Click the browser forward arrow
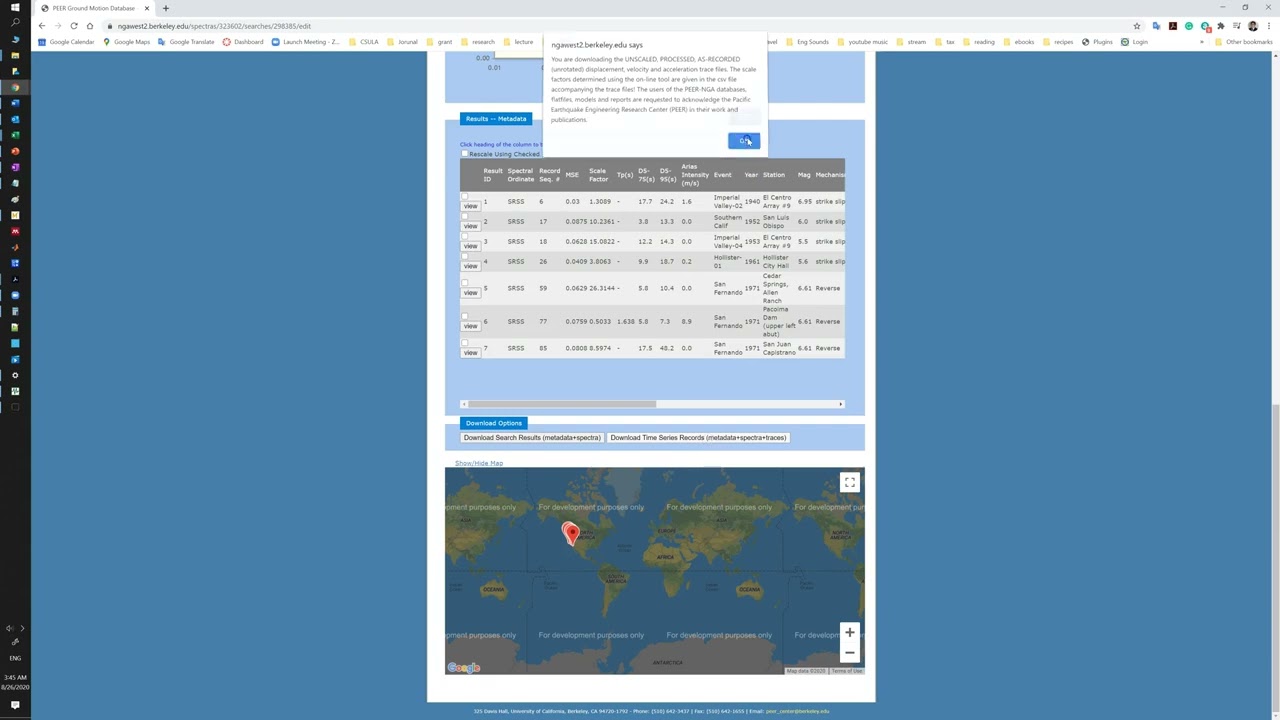The width and height of the screenshot is (1280, 720). click(x=58, y=26)
